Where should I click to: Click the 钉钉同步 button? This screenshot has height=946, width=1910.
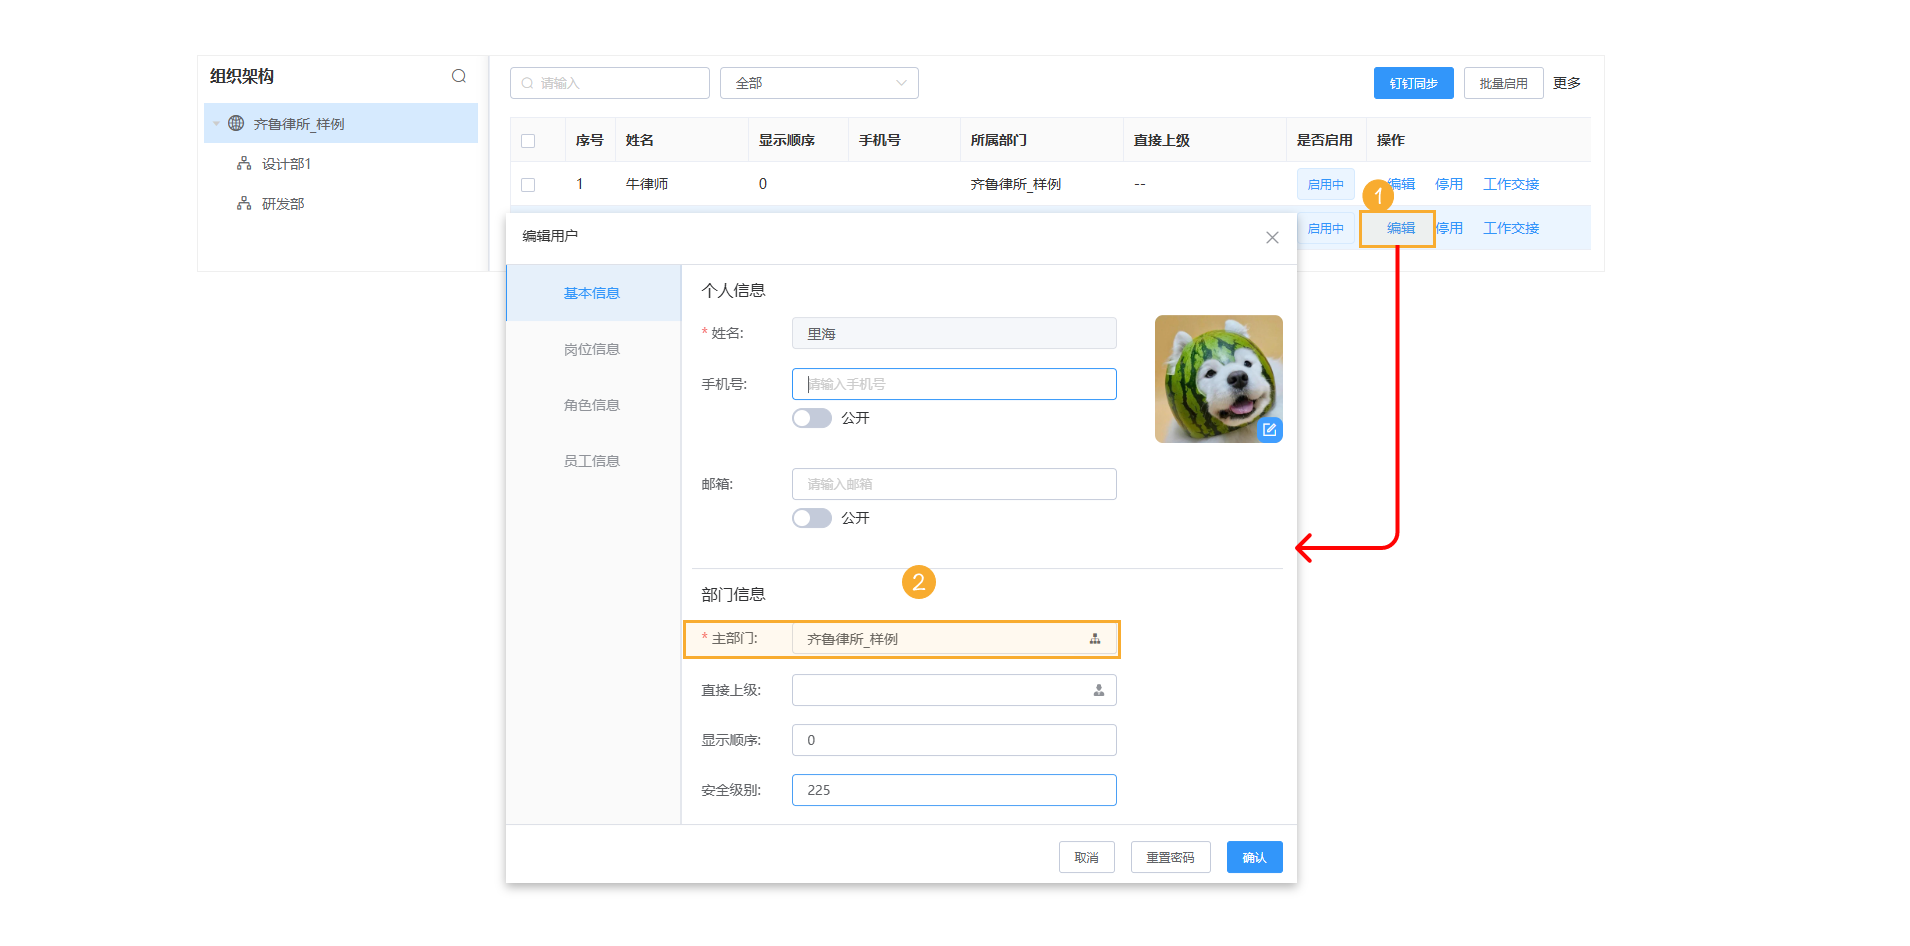[x=1413, y=83]
